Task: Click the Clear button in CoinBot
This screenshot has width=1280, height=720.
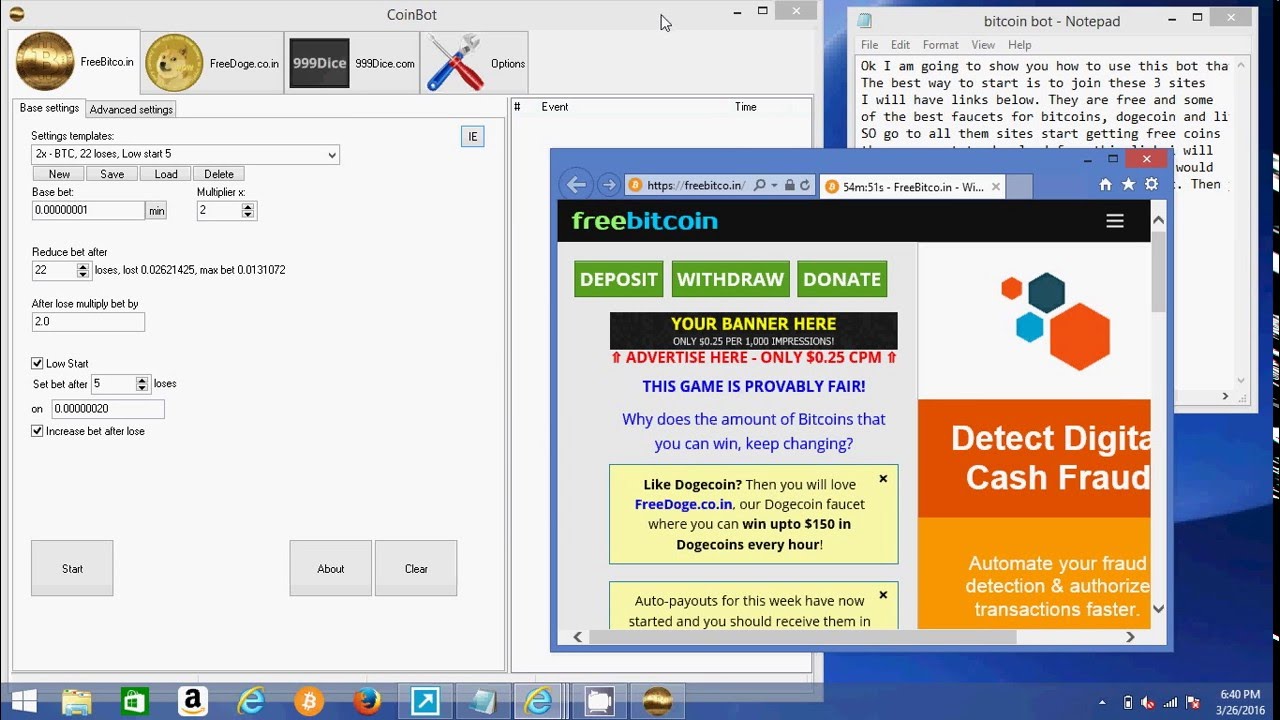Action: 416,568
